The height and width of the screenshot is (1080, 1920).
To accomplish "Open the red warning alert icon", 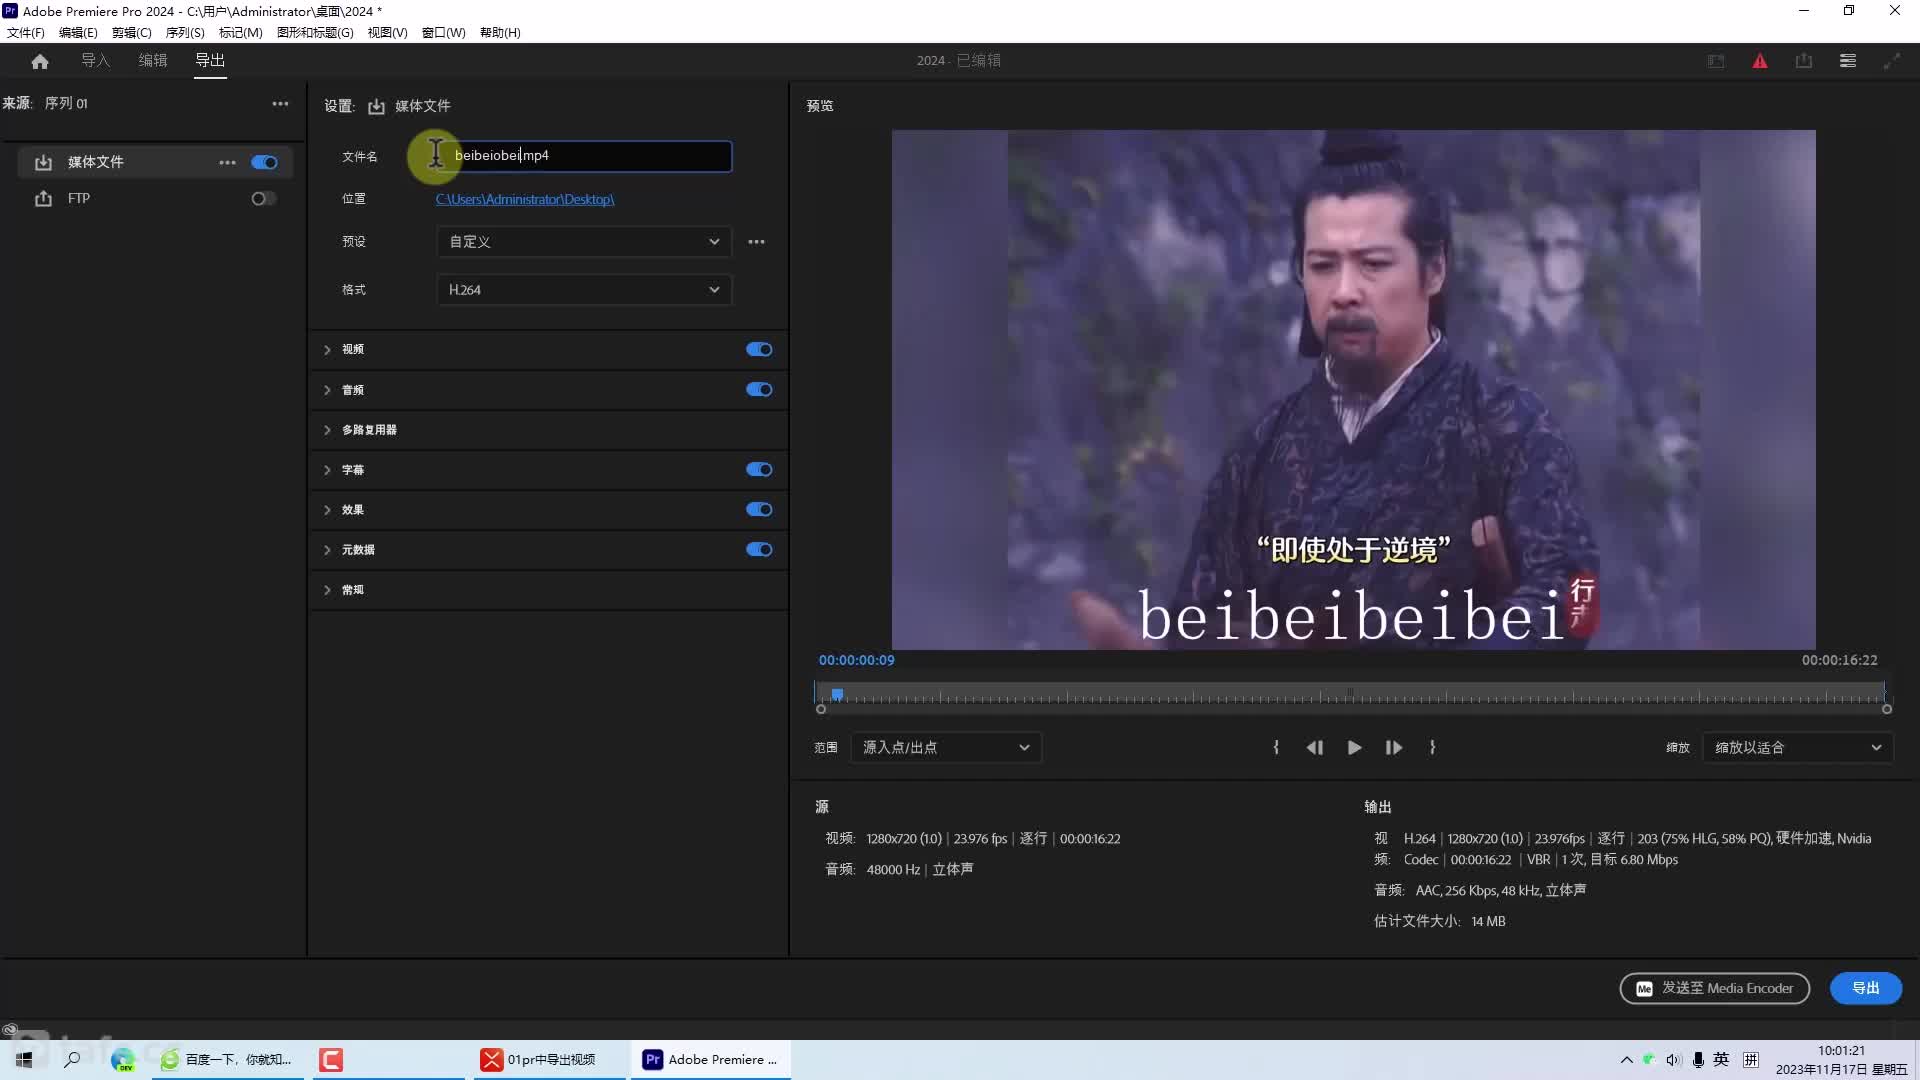I will [1760, 61].
